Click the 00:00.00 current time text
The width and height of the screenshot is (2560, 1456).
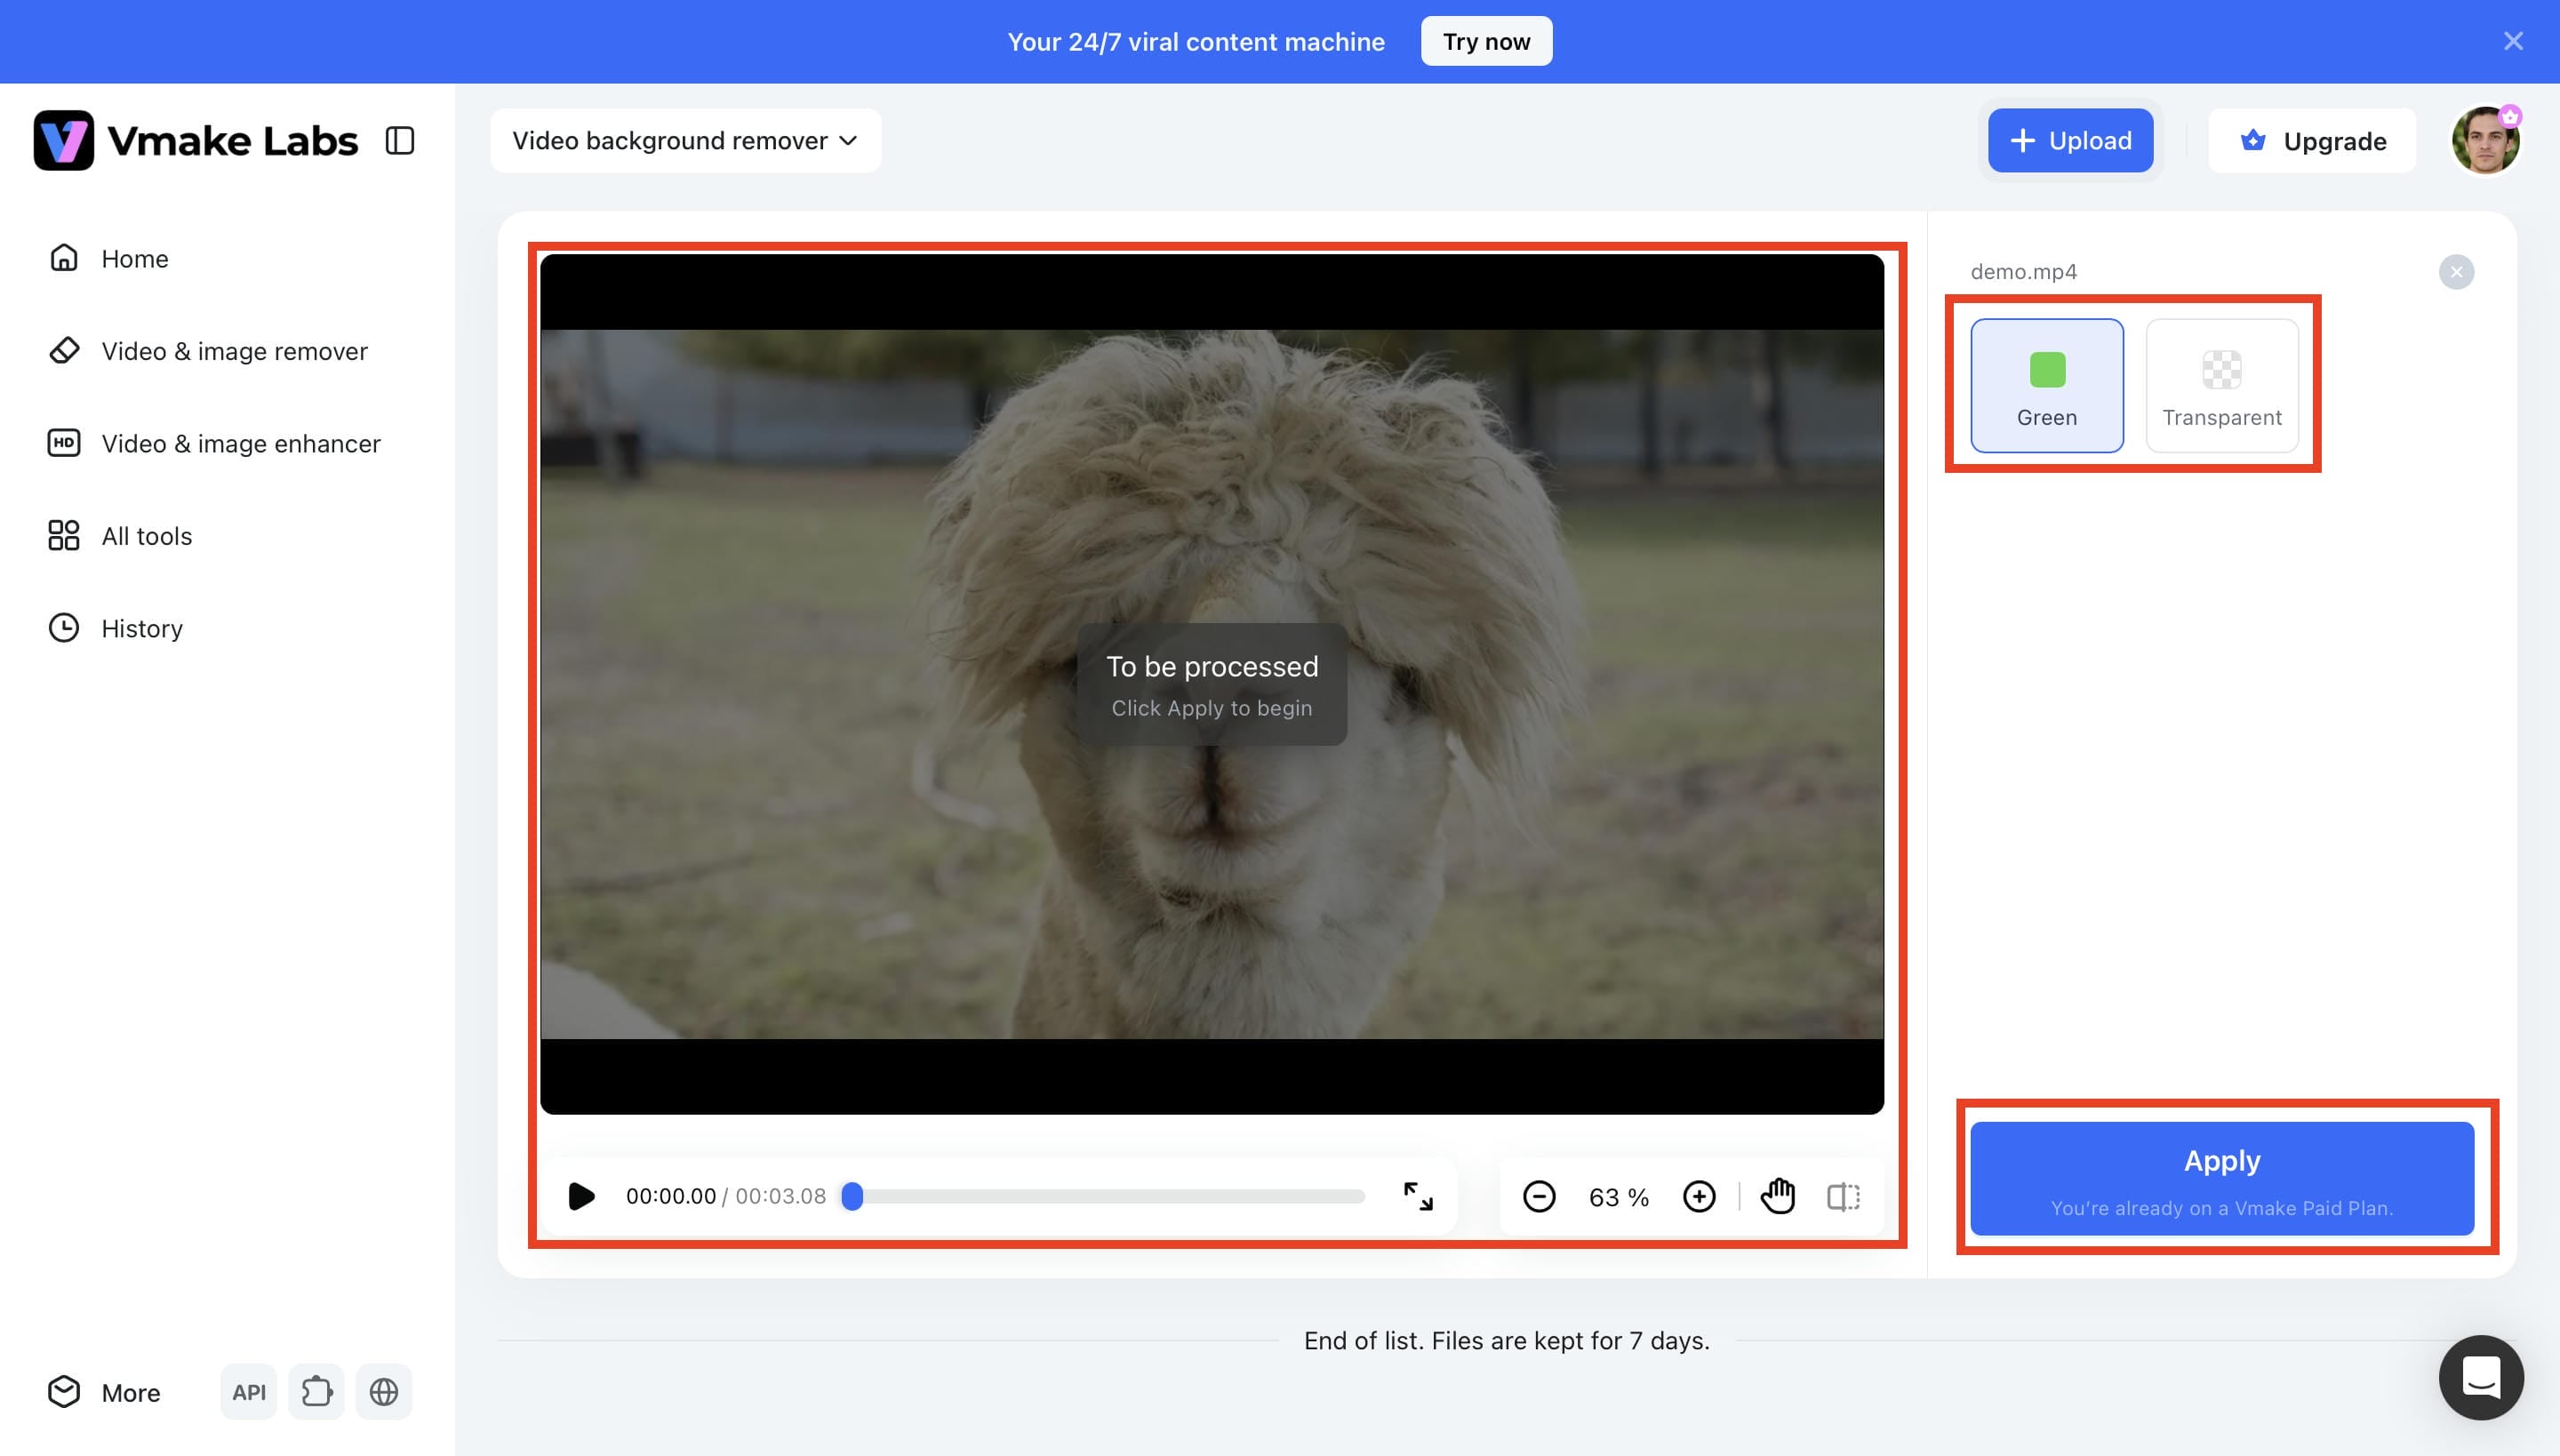671,1197
